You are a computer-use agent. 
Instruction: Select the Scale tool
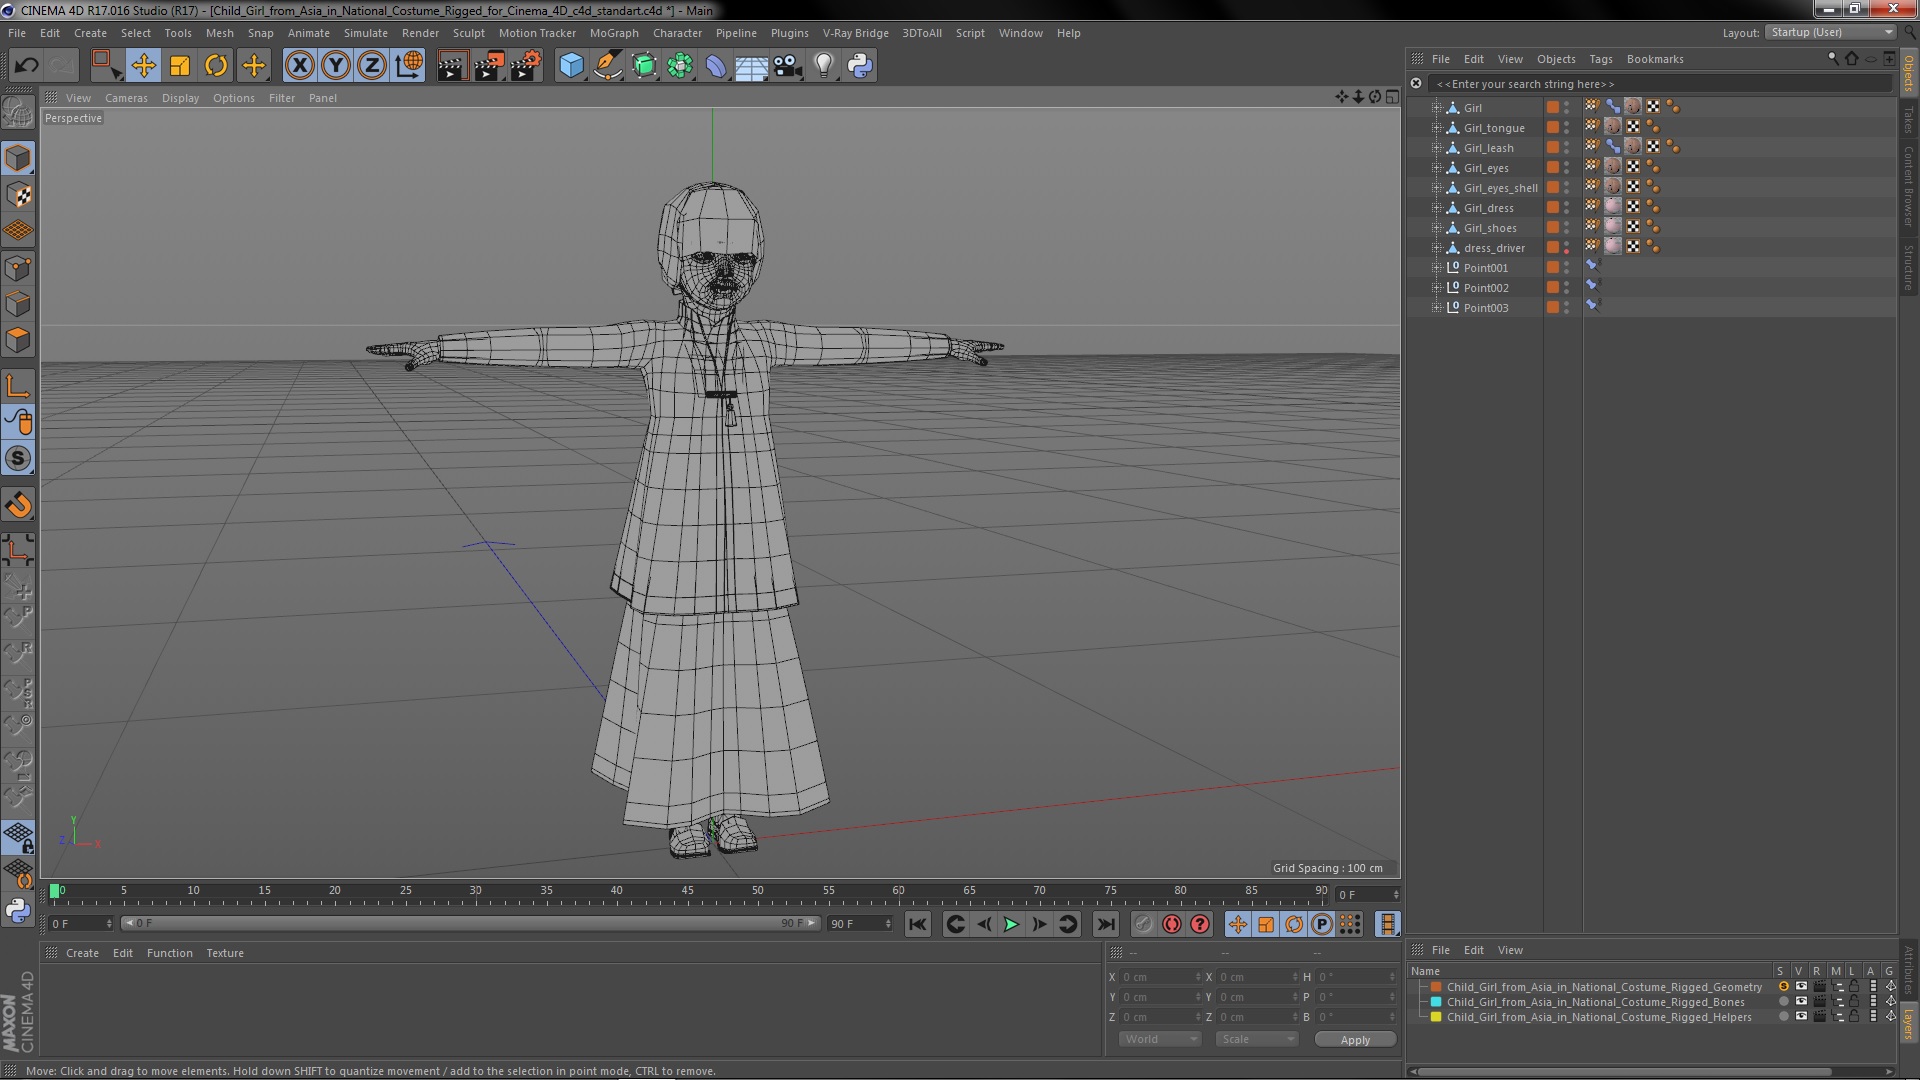point(180,66)
